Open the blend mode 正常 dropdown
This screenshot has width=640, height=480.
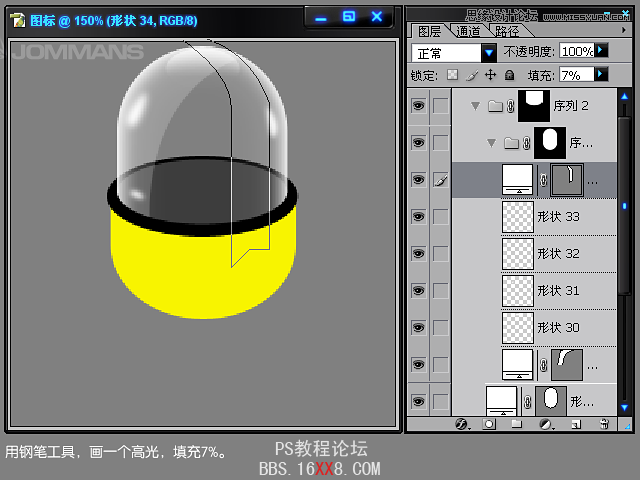[x=489, y=52]
